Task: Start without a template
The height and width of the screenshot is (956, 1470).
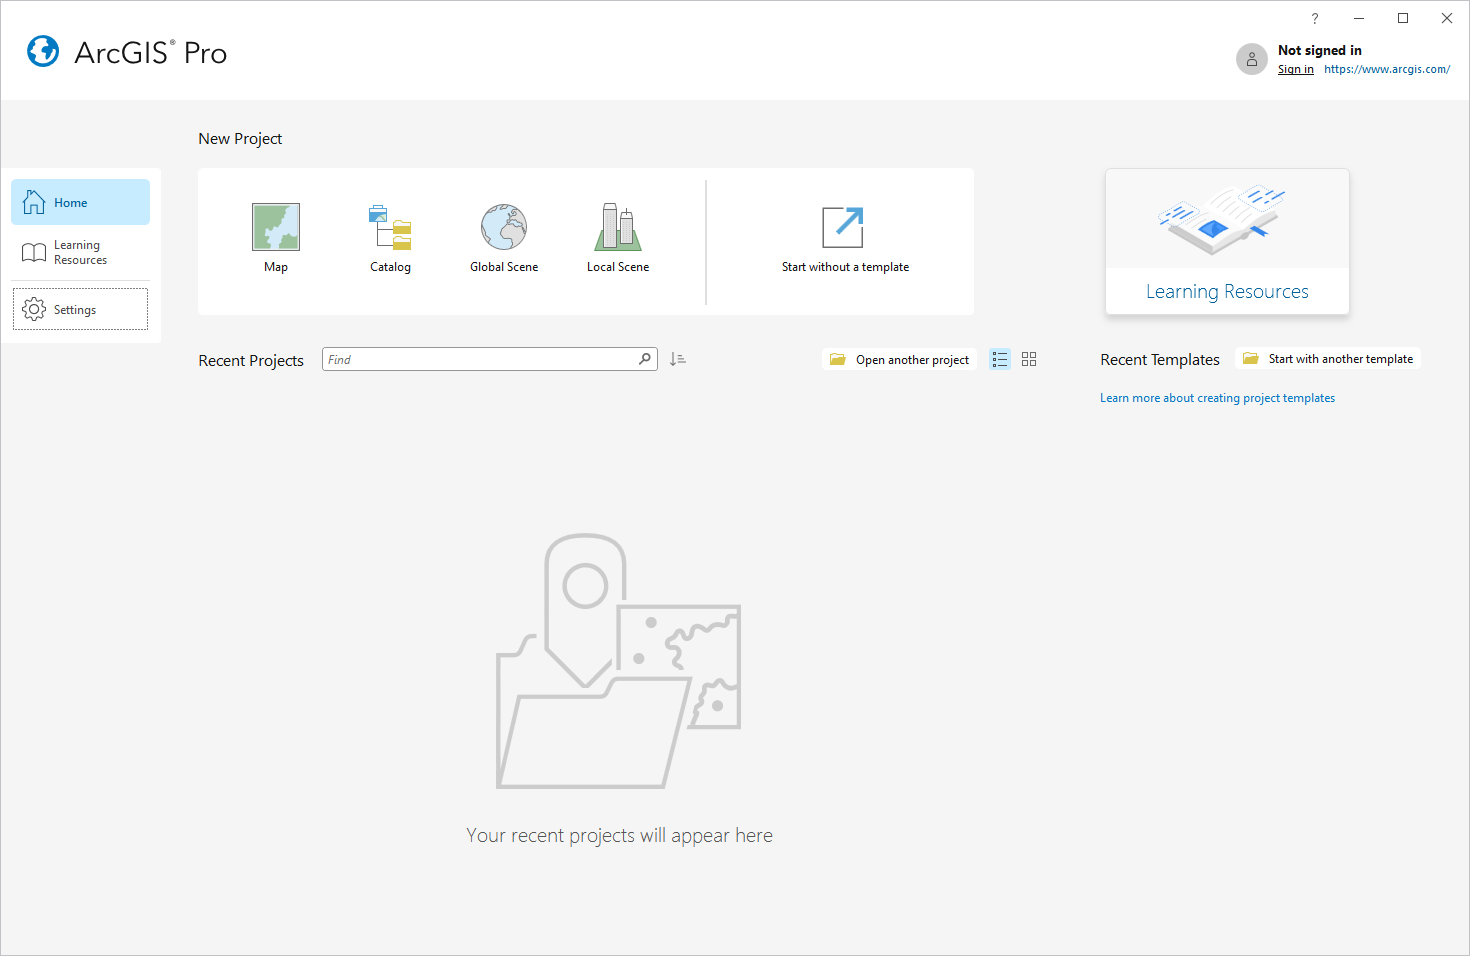Action: point(845,238)
